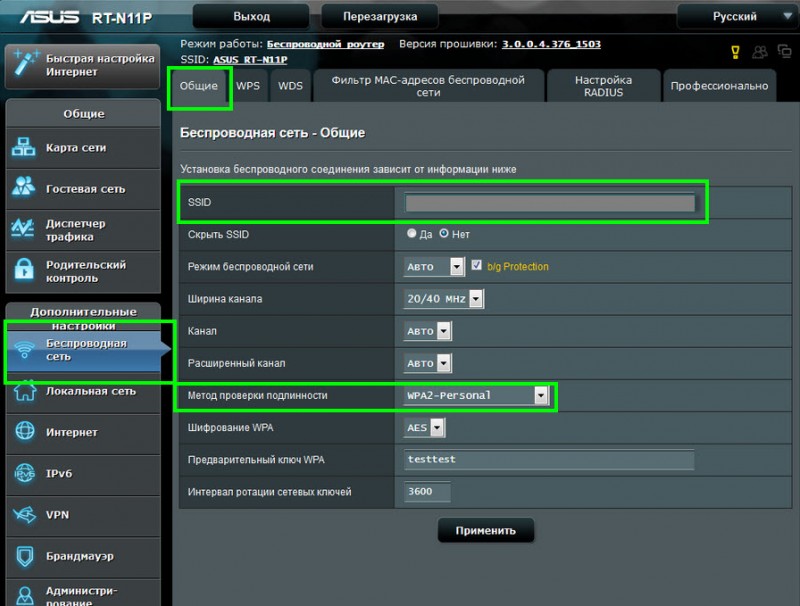The image size is (800, 606).
Task: Click the Расширенный канал label
Action: [236, 363]
